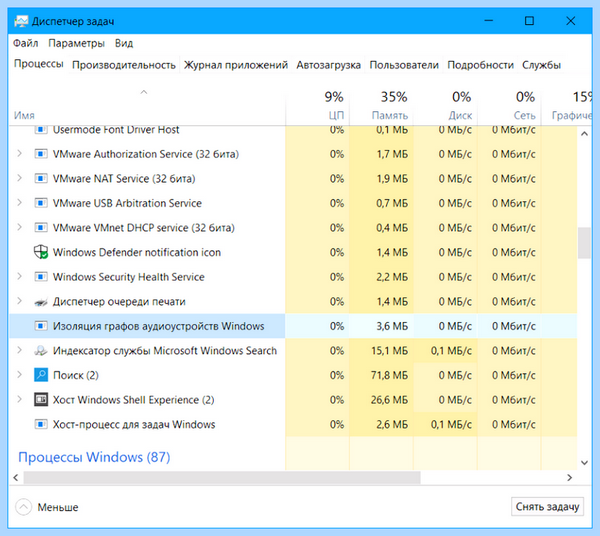Select the Windows Defender notification icon row
Image resolution: width=600 pixels, height=536 pixels.
[x=293, y=252]
